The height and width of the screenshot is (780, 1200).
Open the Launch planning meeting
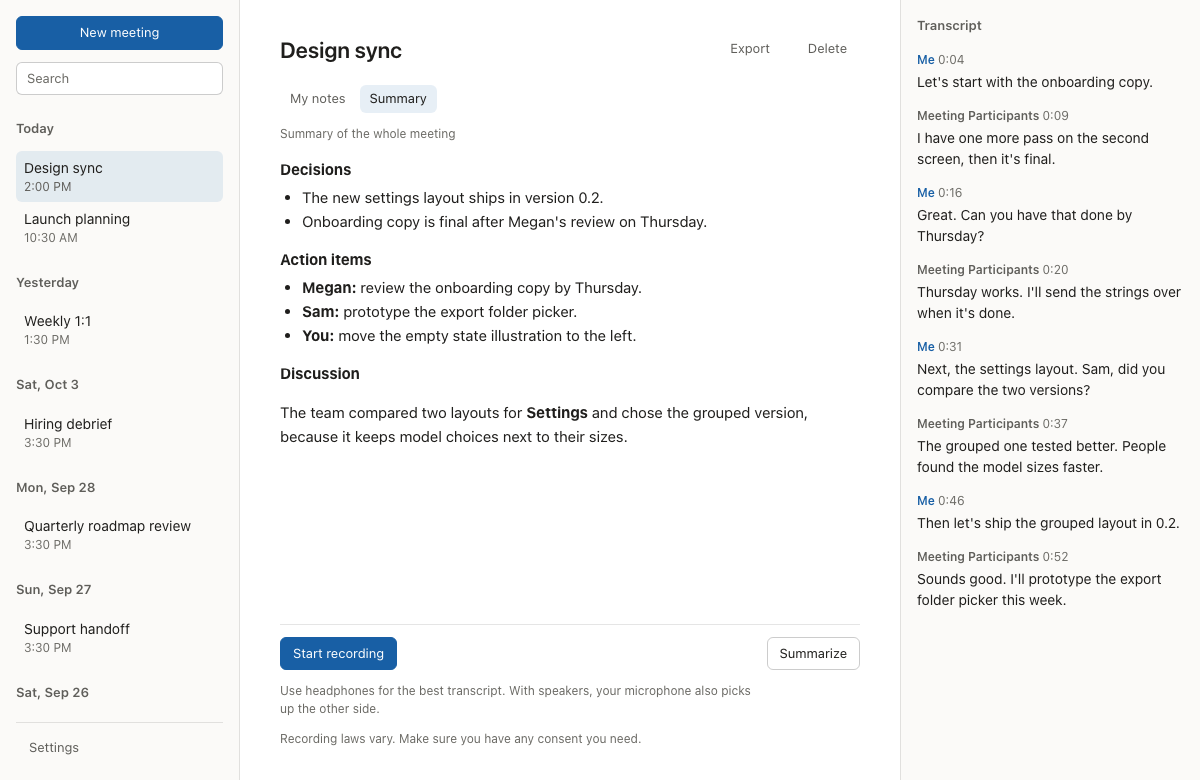point(119,228)
